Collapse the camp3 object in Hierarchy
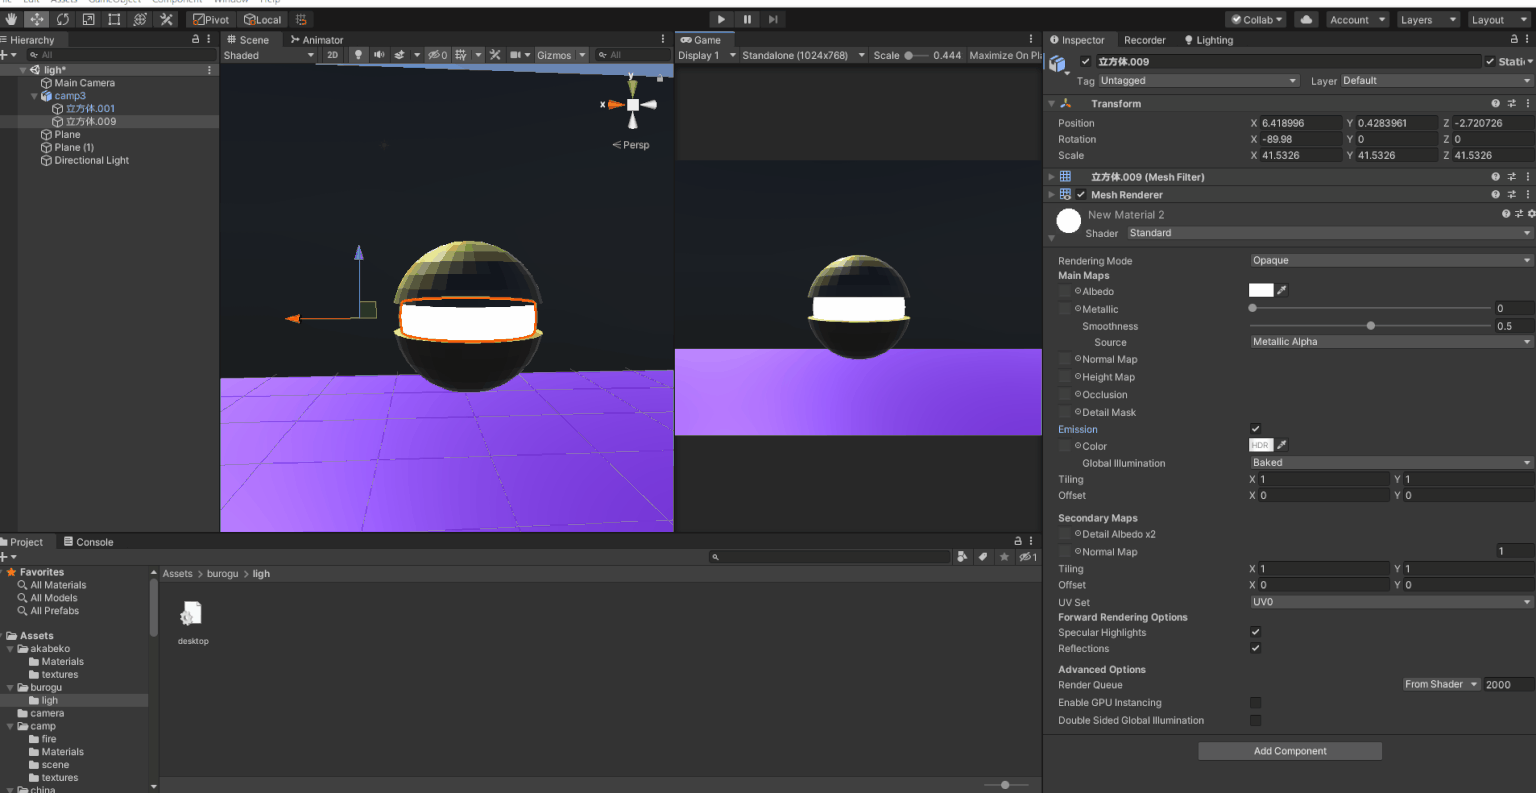 coord(33,95)
